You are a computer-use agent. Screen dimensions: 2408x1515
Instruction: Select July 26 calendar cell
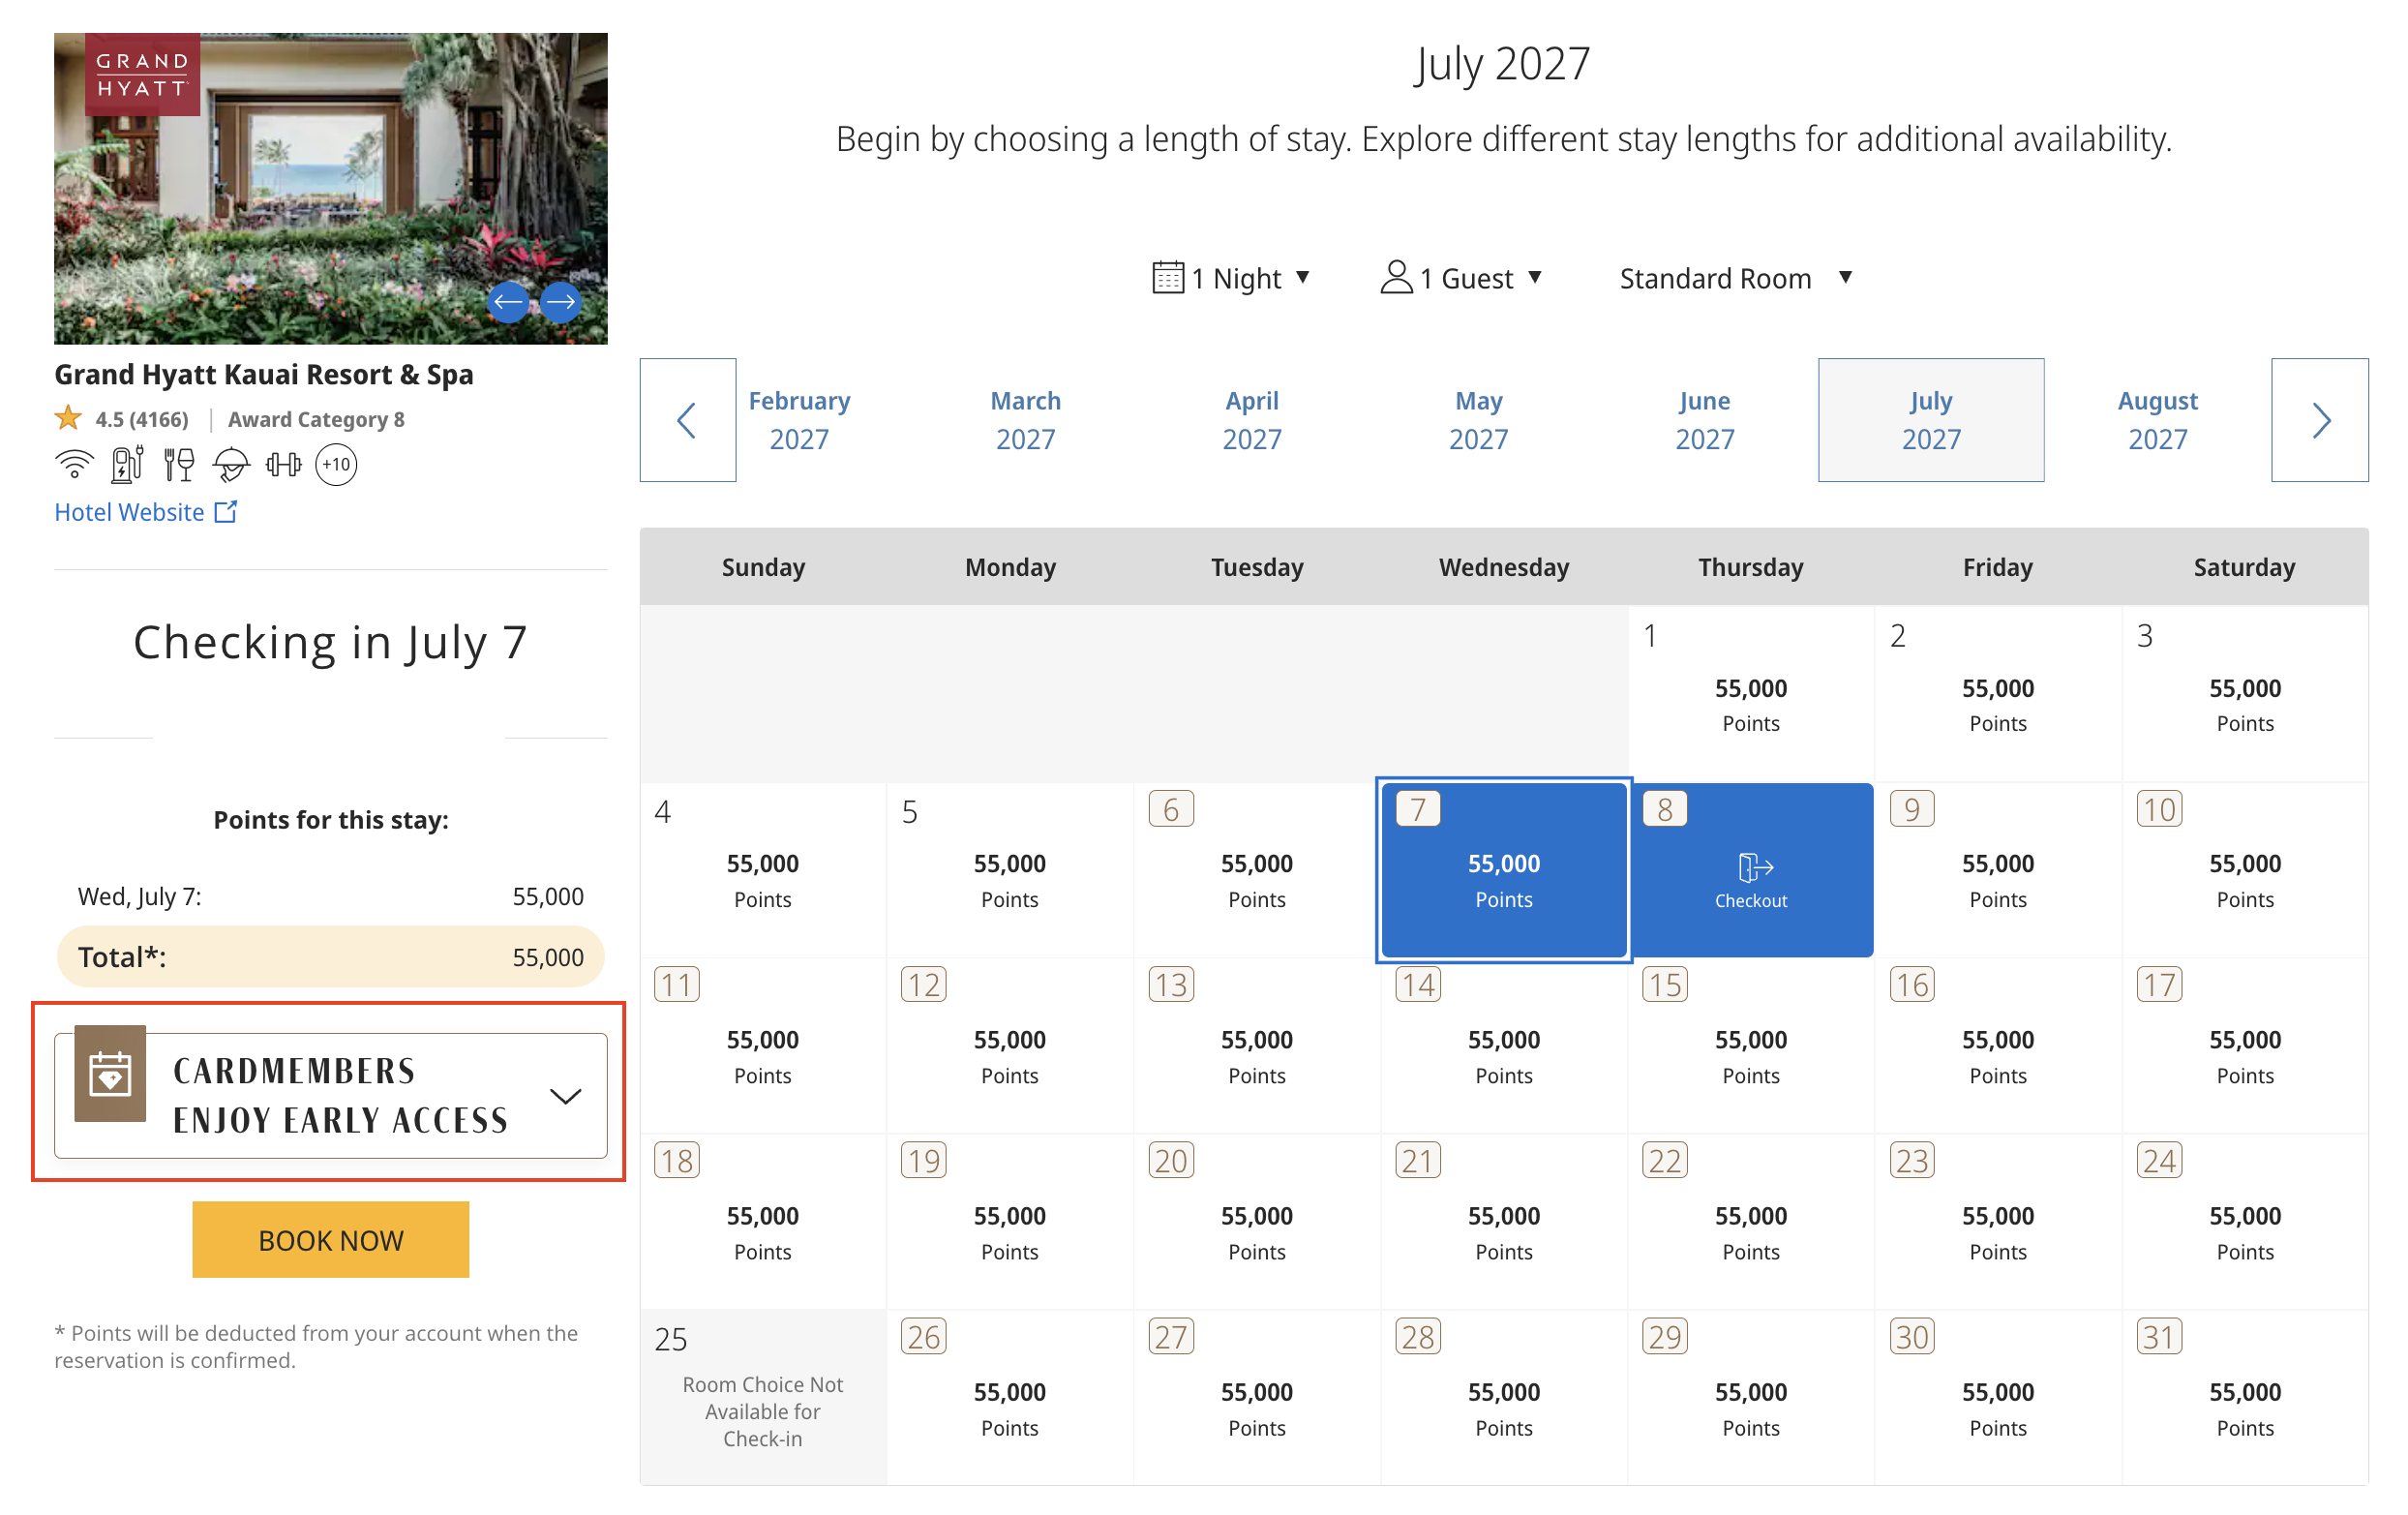click(x=1010, y=1397)
